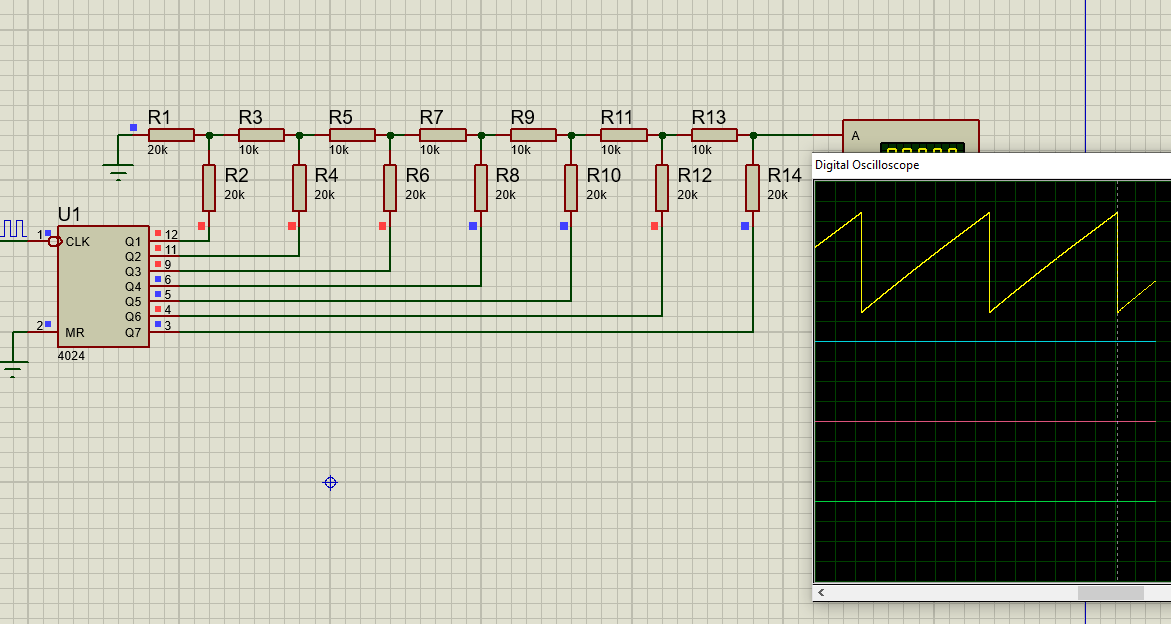The image size is (1171, 624).
Task: Click the R2 vertical resistor body
Action: 209,188
